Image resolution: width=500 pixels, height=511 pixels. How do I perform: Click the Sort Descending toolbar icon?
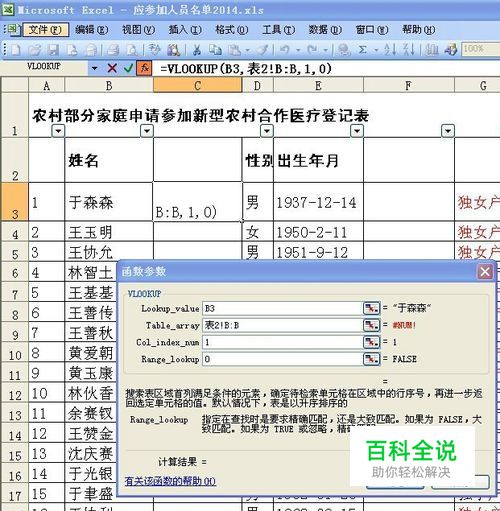point(409,50)
